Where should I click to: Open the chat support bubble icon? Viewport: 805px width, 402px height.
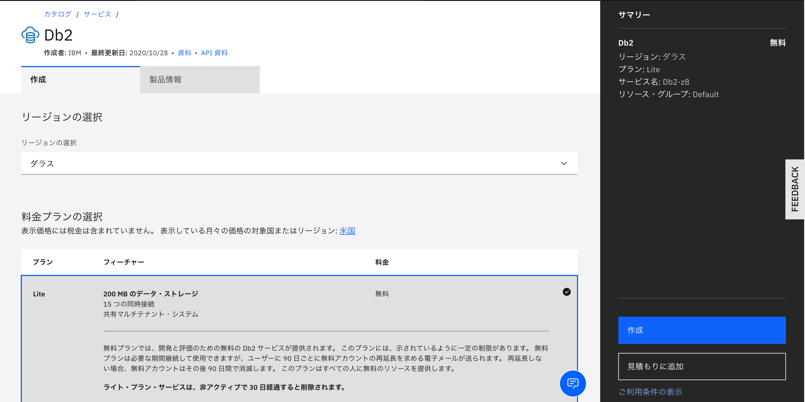[572, 383]
